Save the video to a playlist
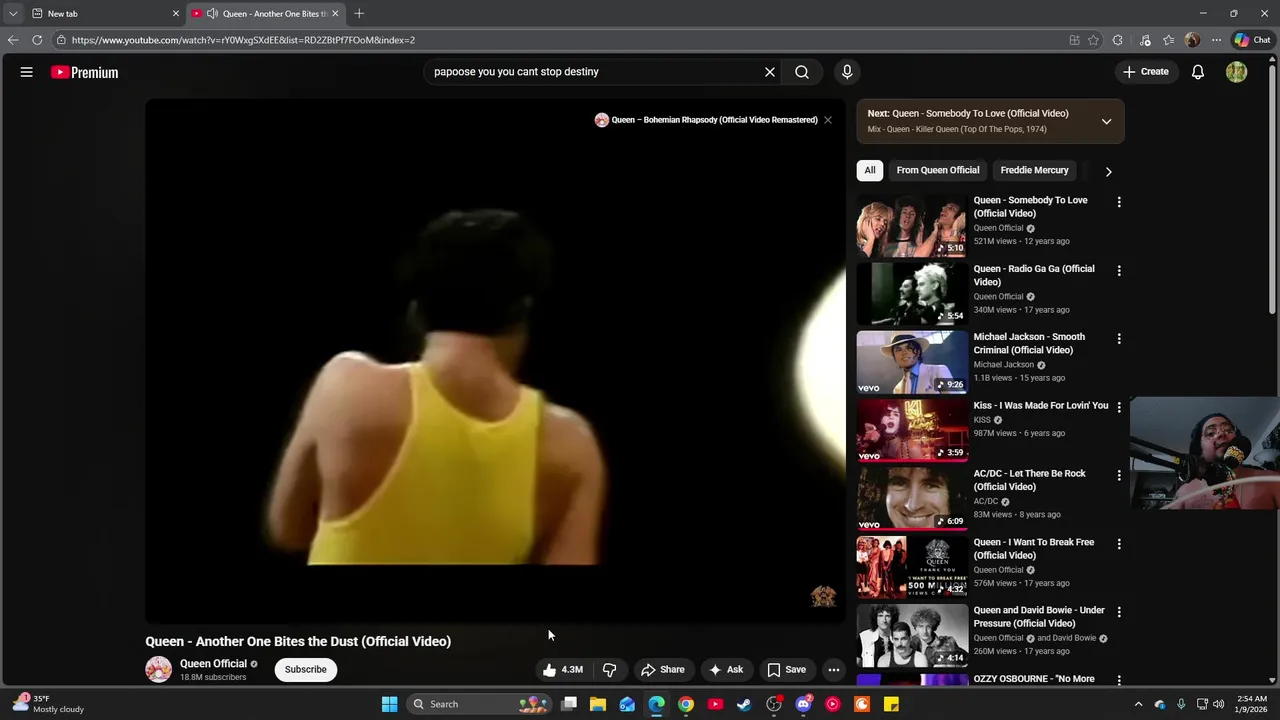This screenshot has height=720, width=1280. tap(787, 670)
